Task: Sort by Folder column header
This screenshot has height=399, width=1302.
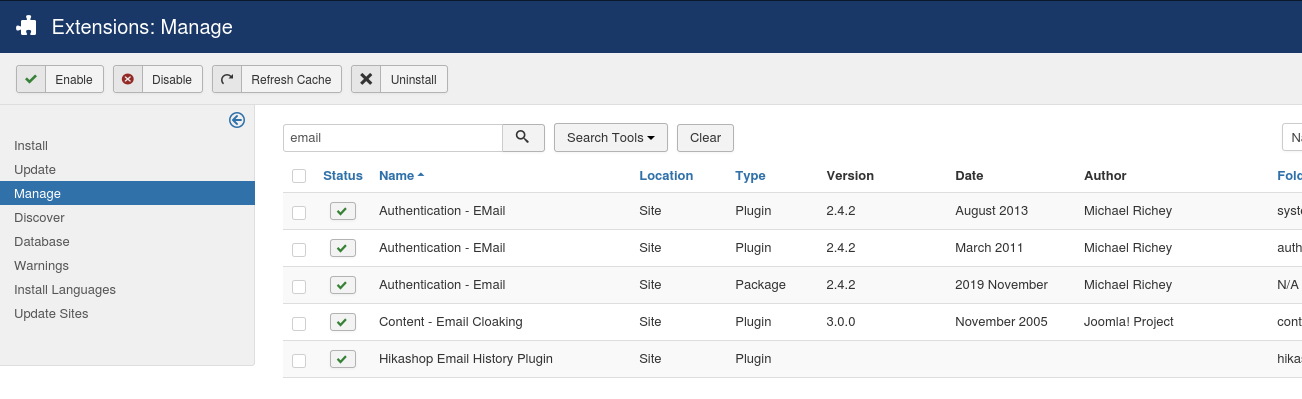Action: [1289, 175]
